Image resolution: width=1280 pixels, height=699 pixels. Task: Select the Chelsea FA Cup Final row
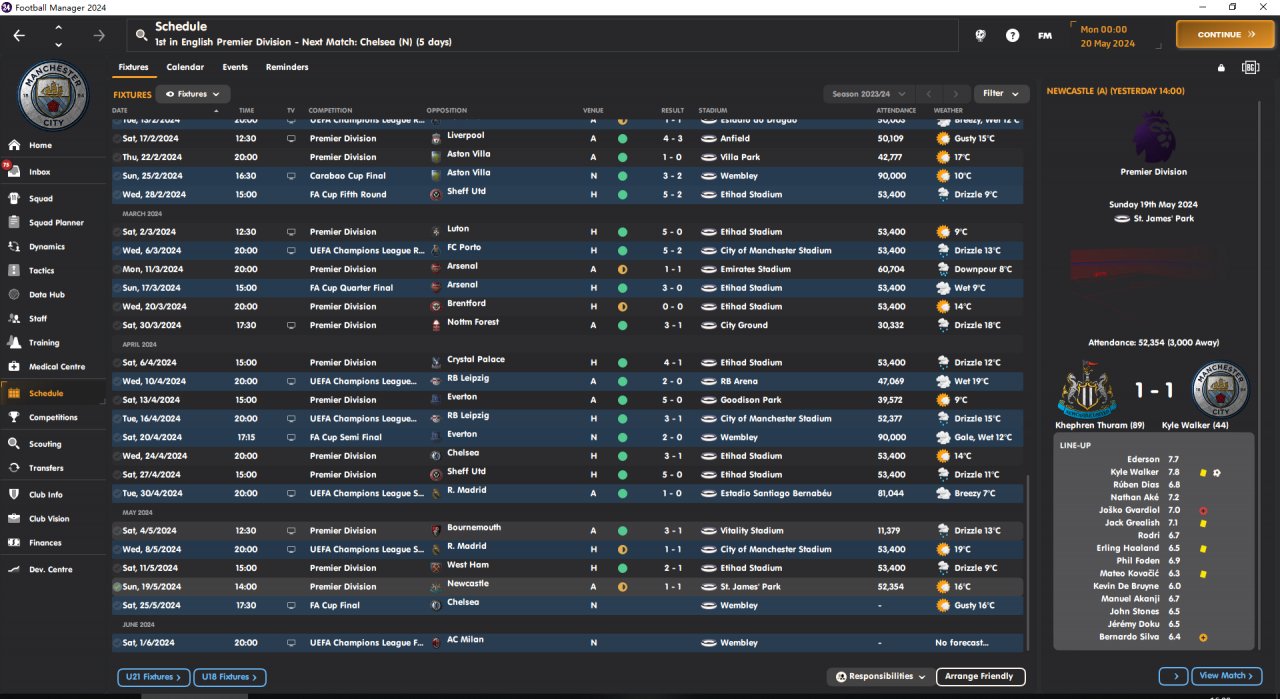[x=567, y=605]
